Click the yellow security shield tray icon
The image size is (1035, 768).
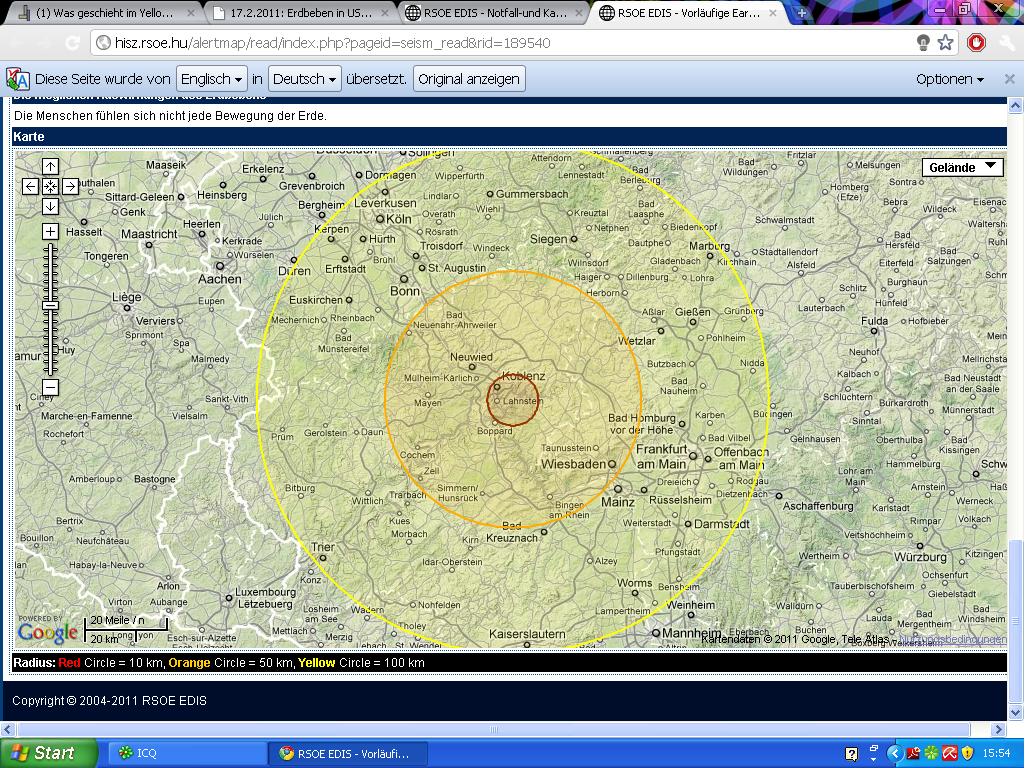click(x=968, y=753)
